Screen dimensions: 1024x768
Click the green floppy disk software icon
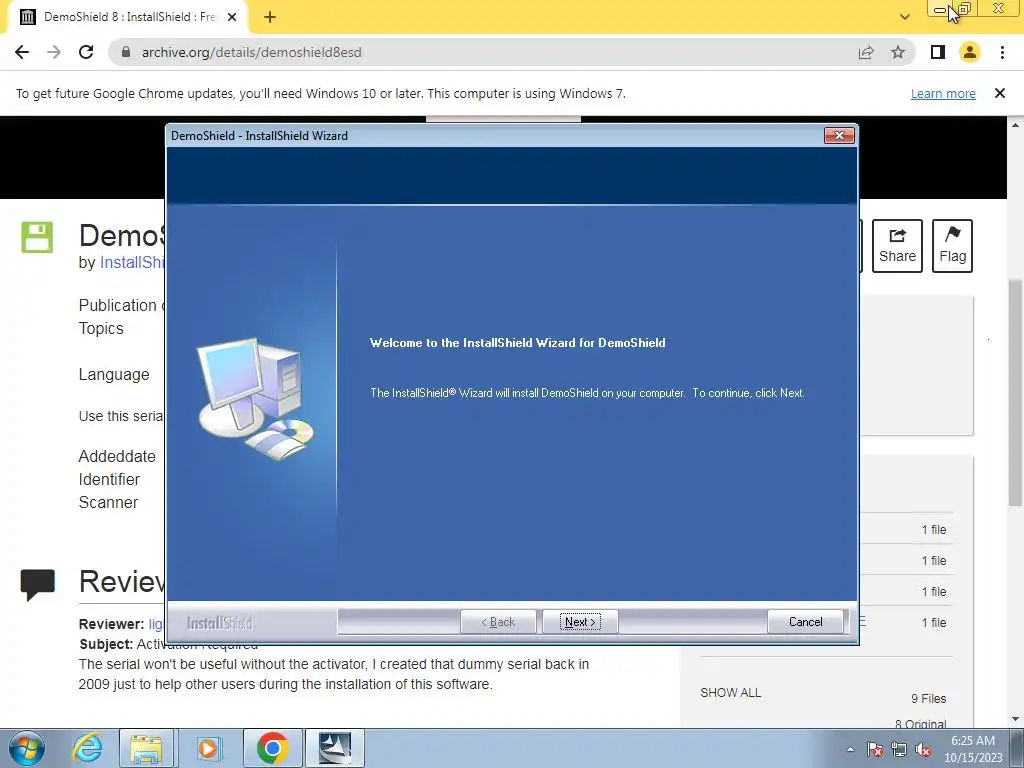[x=37, y=237]
